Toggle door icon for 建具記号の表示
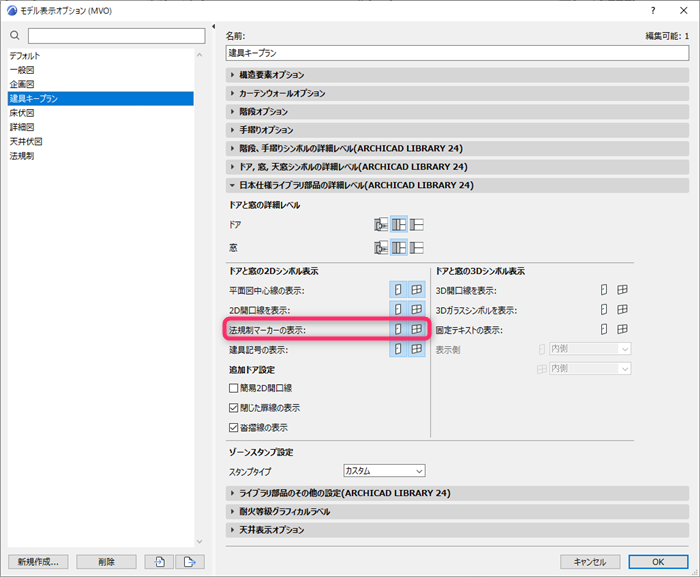Viewport: 700px width, 577px height. pyautogui.click(x=398, y=349)
